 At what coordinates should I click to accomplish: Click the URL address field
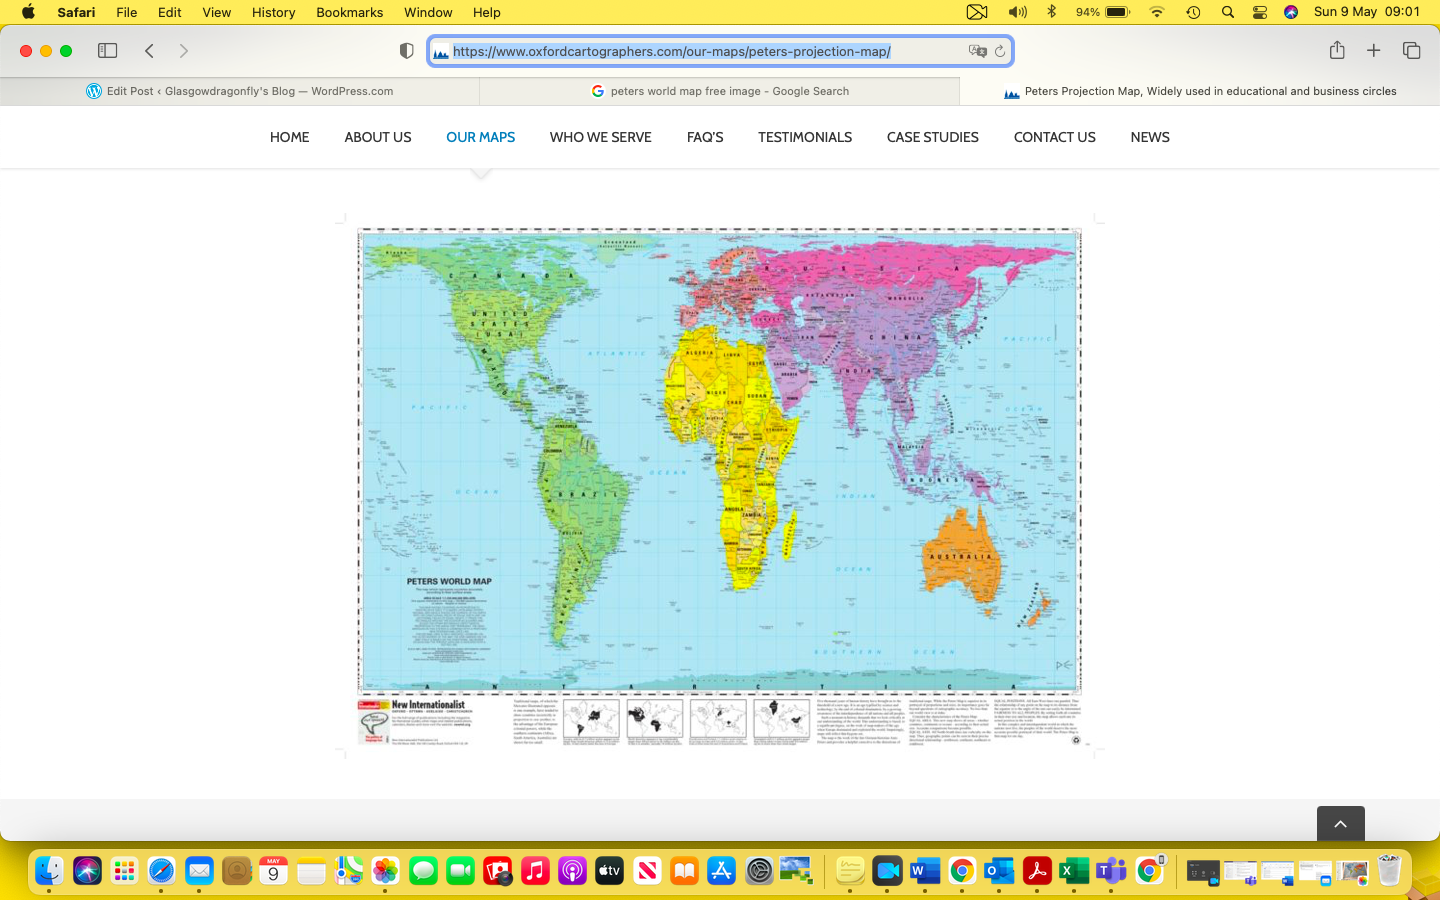tap(700, 51)
